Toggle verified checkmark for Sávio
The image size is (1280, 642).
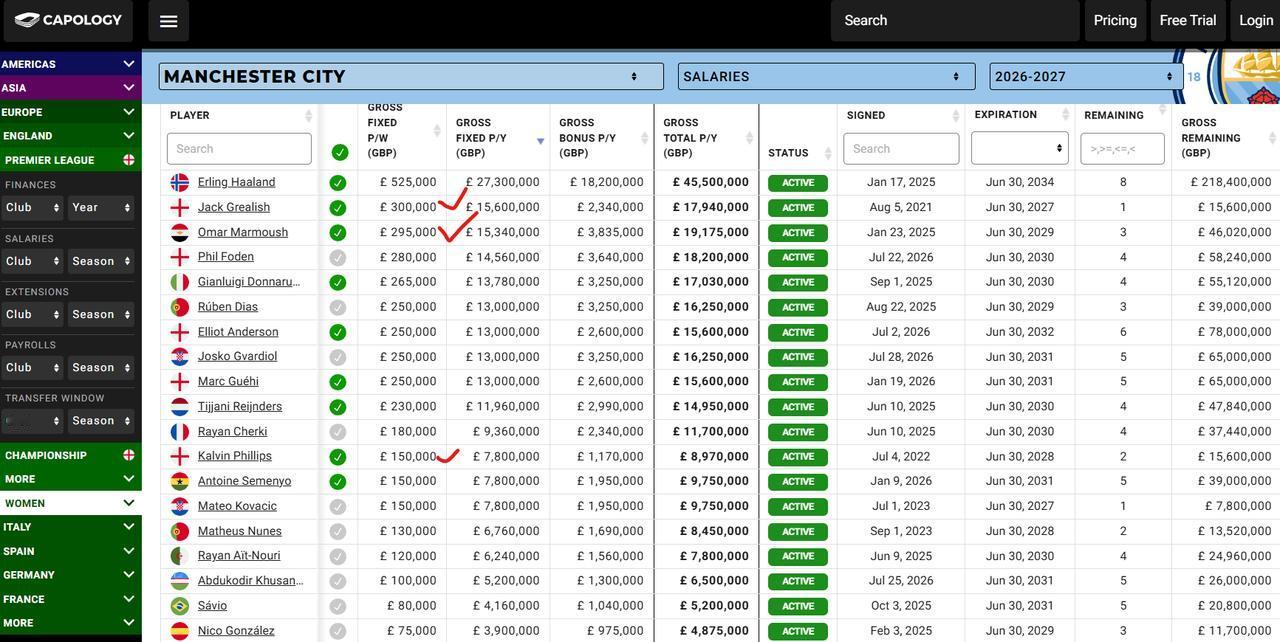[338, 606]
